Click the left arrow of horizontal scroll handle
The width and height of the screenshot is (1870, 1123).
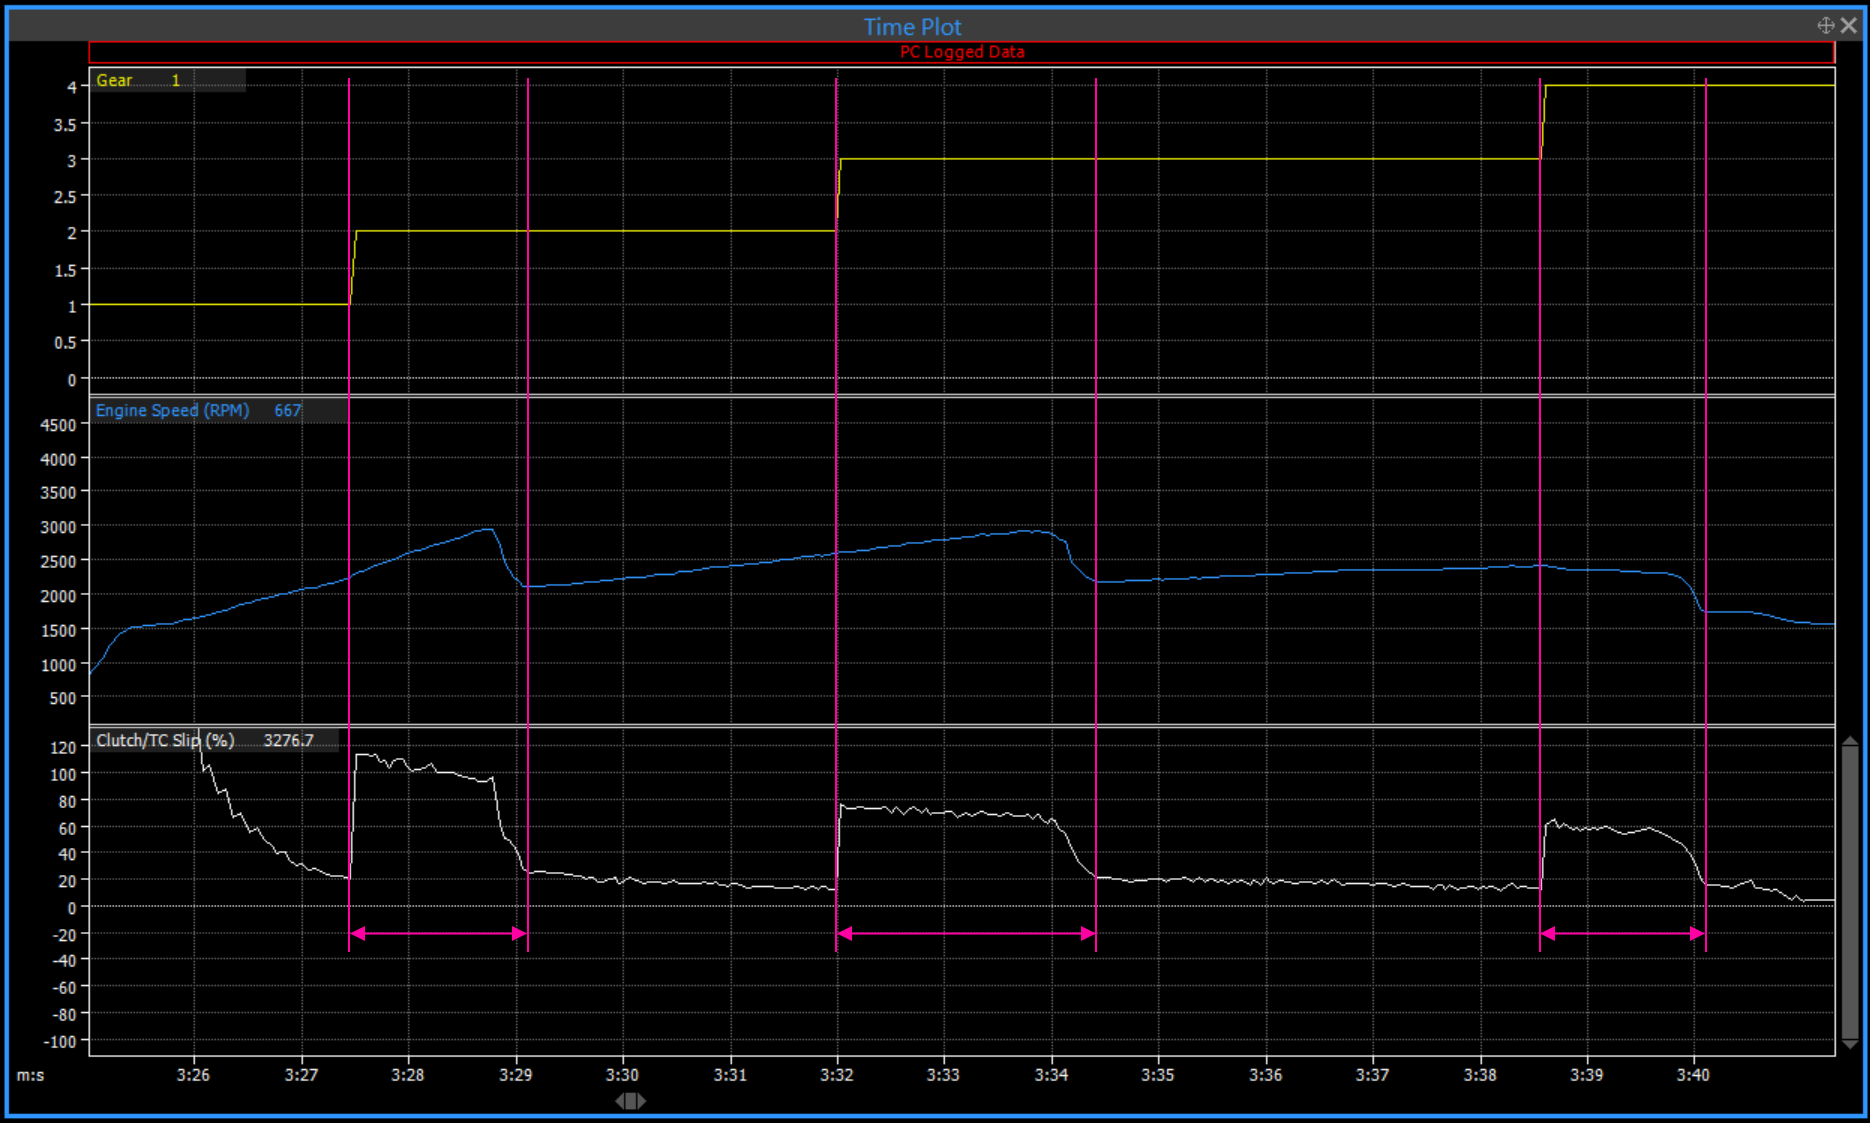coord(620,1101)
